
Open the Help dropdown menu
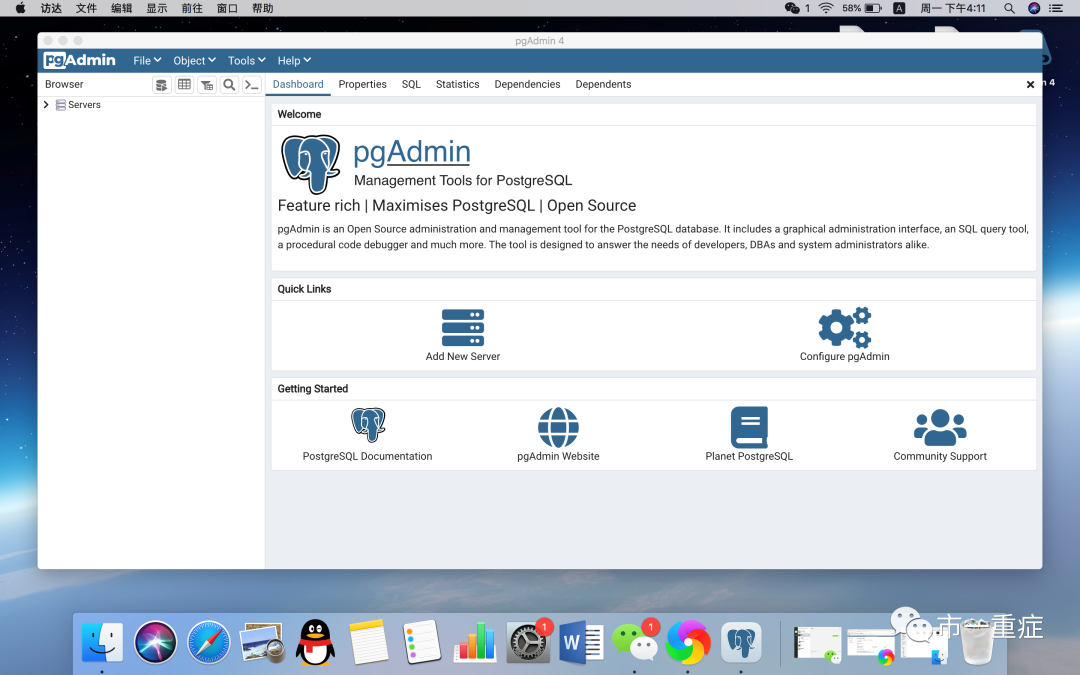click(294, 61)
